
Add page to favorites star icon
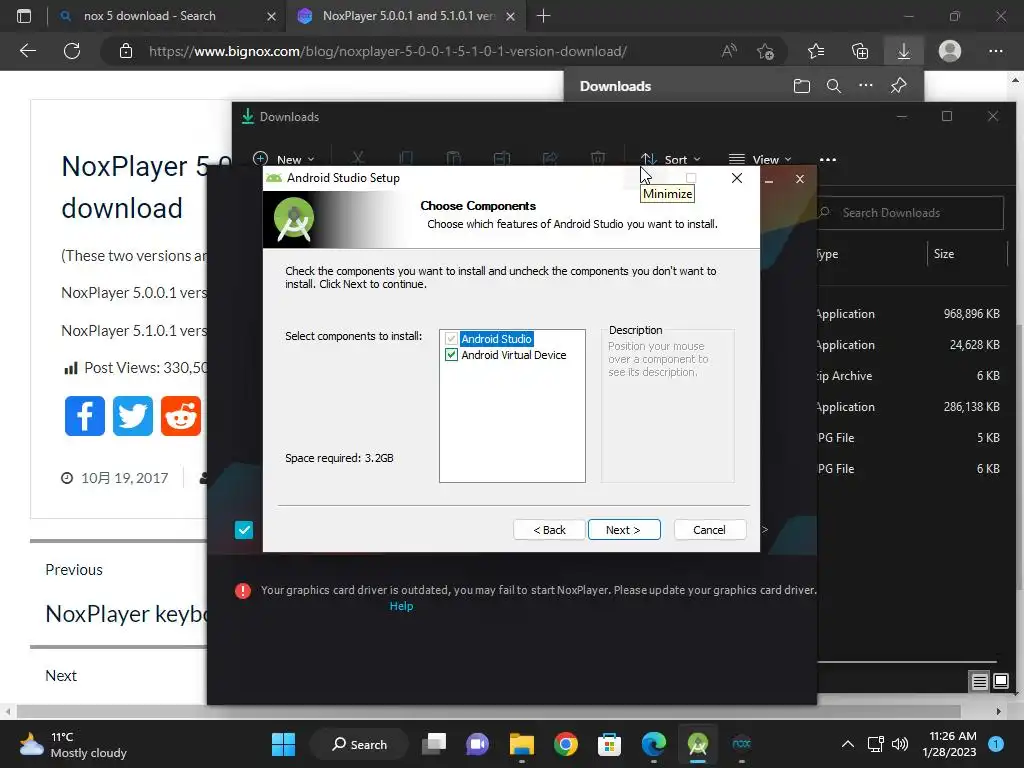(x=765, y=51)
